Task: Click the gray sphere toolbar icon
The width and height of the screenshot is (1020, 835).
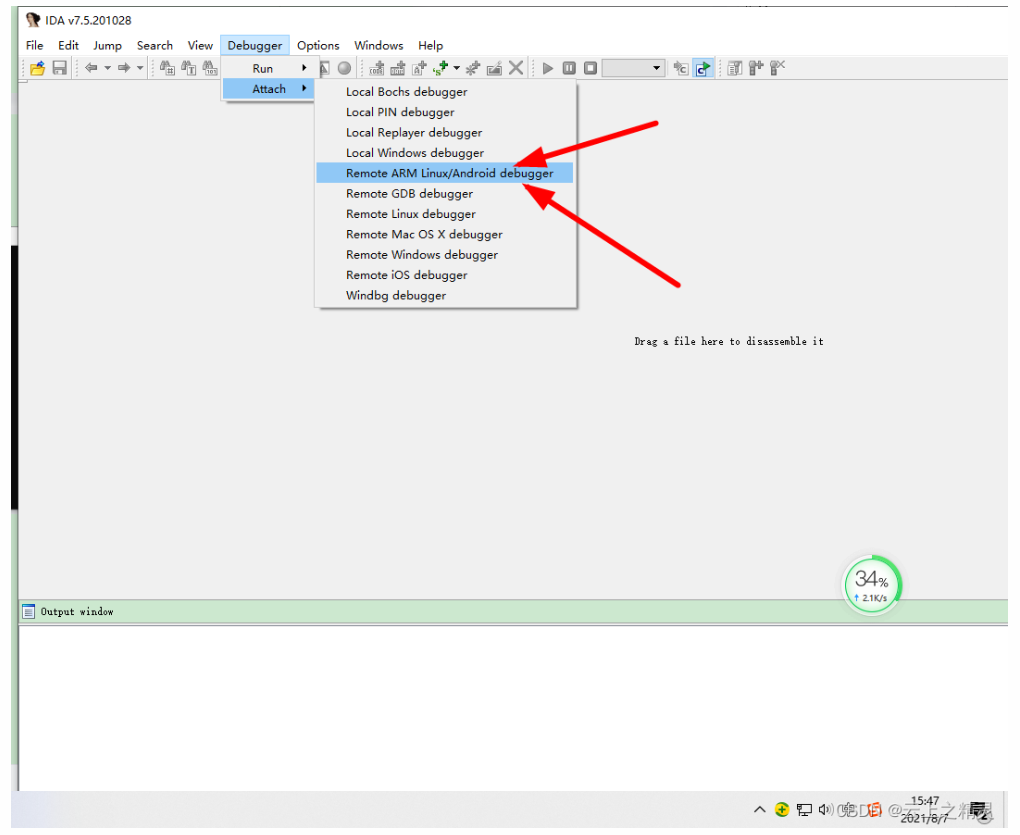Action: [x=344, y=68]
